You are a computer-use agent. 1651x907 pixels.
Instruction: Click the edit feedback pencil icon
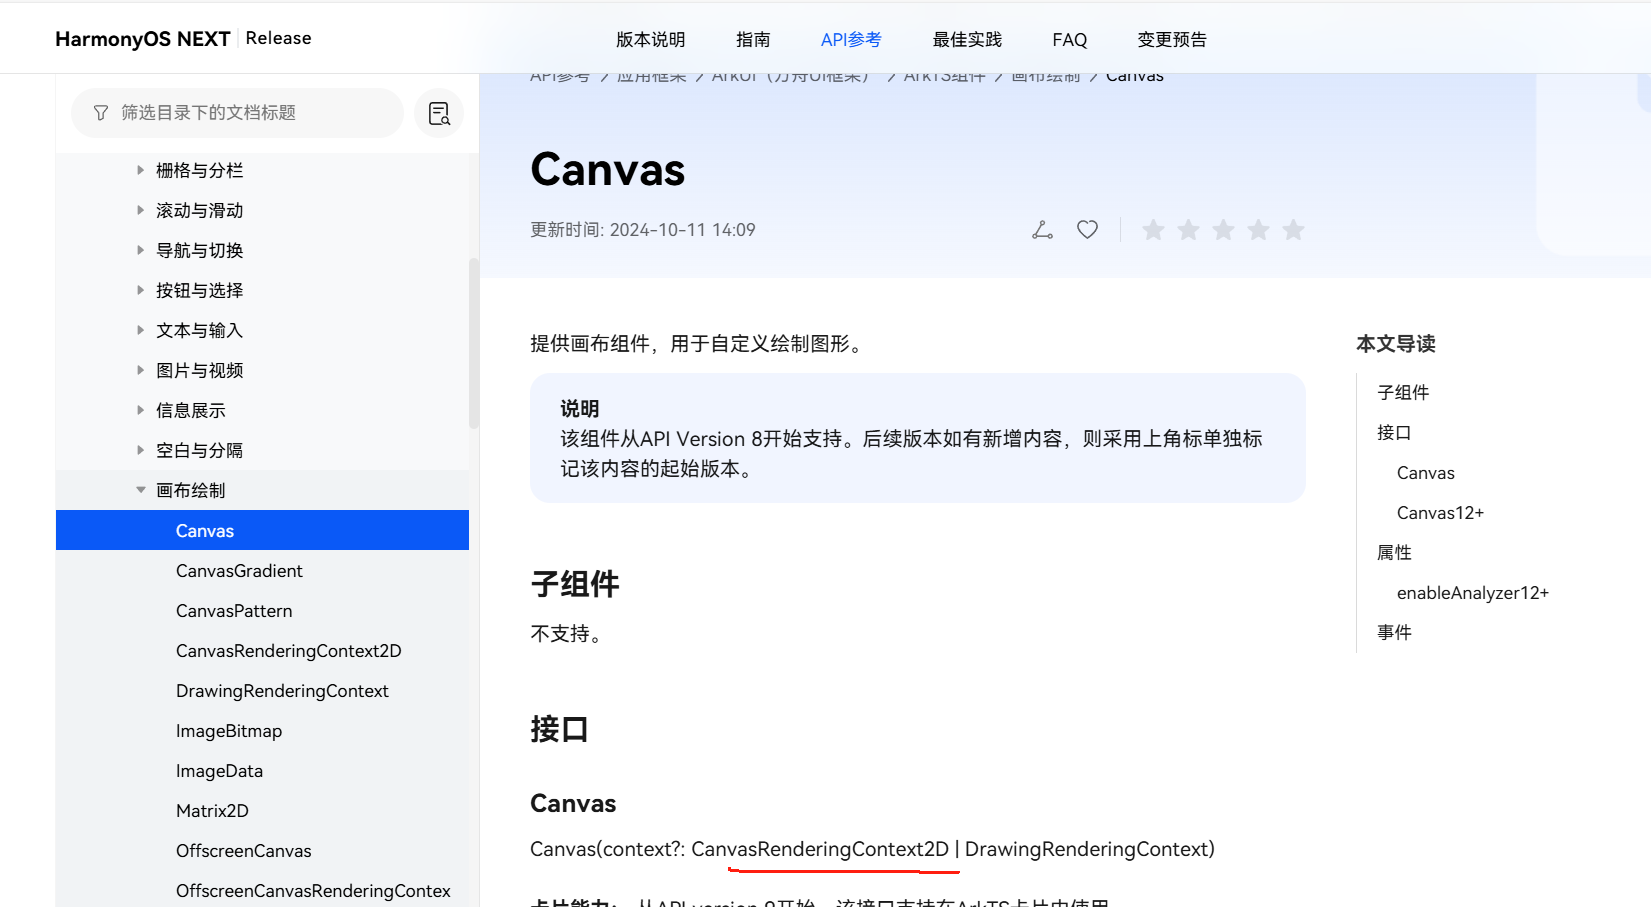pyautogui.click(x=1042, y=230)
